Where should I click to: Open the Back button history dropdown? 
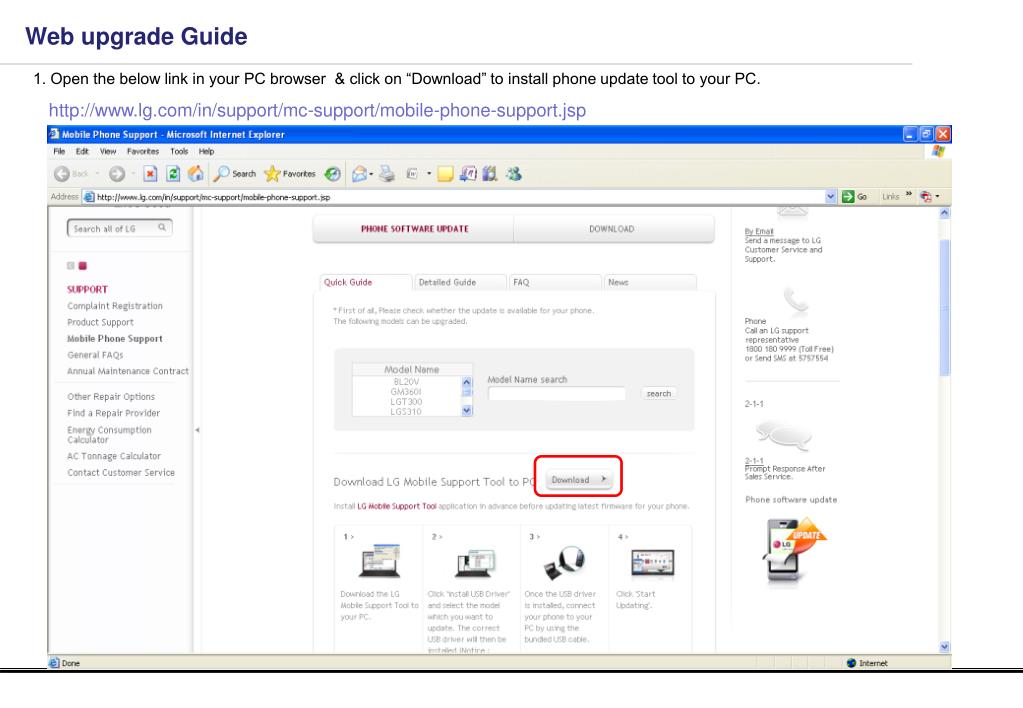[x=97, y=174]
